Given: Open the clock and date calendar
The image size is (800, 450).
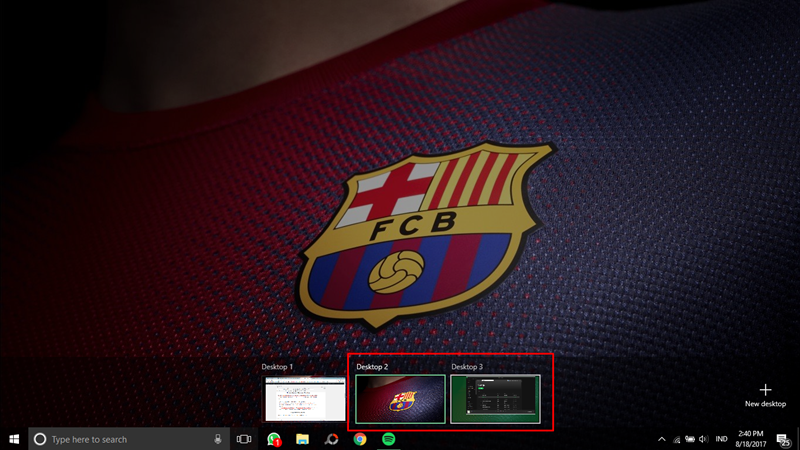Looking at the screenshot, I should pos(751,439).
